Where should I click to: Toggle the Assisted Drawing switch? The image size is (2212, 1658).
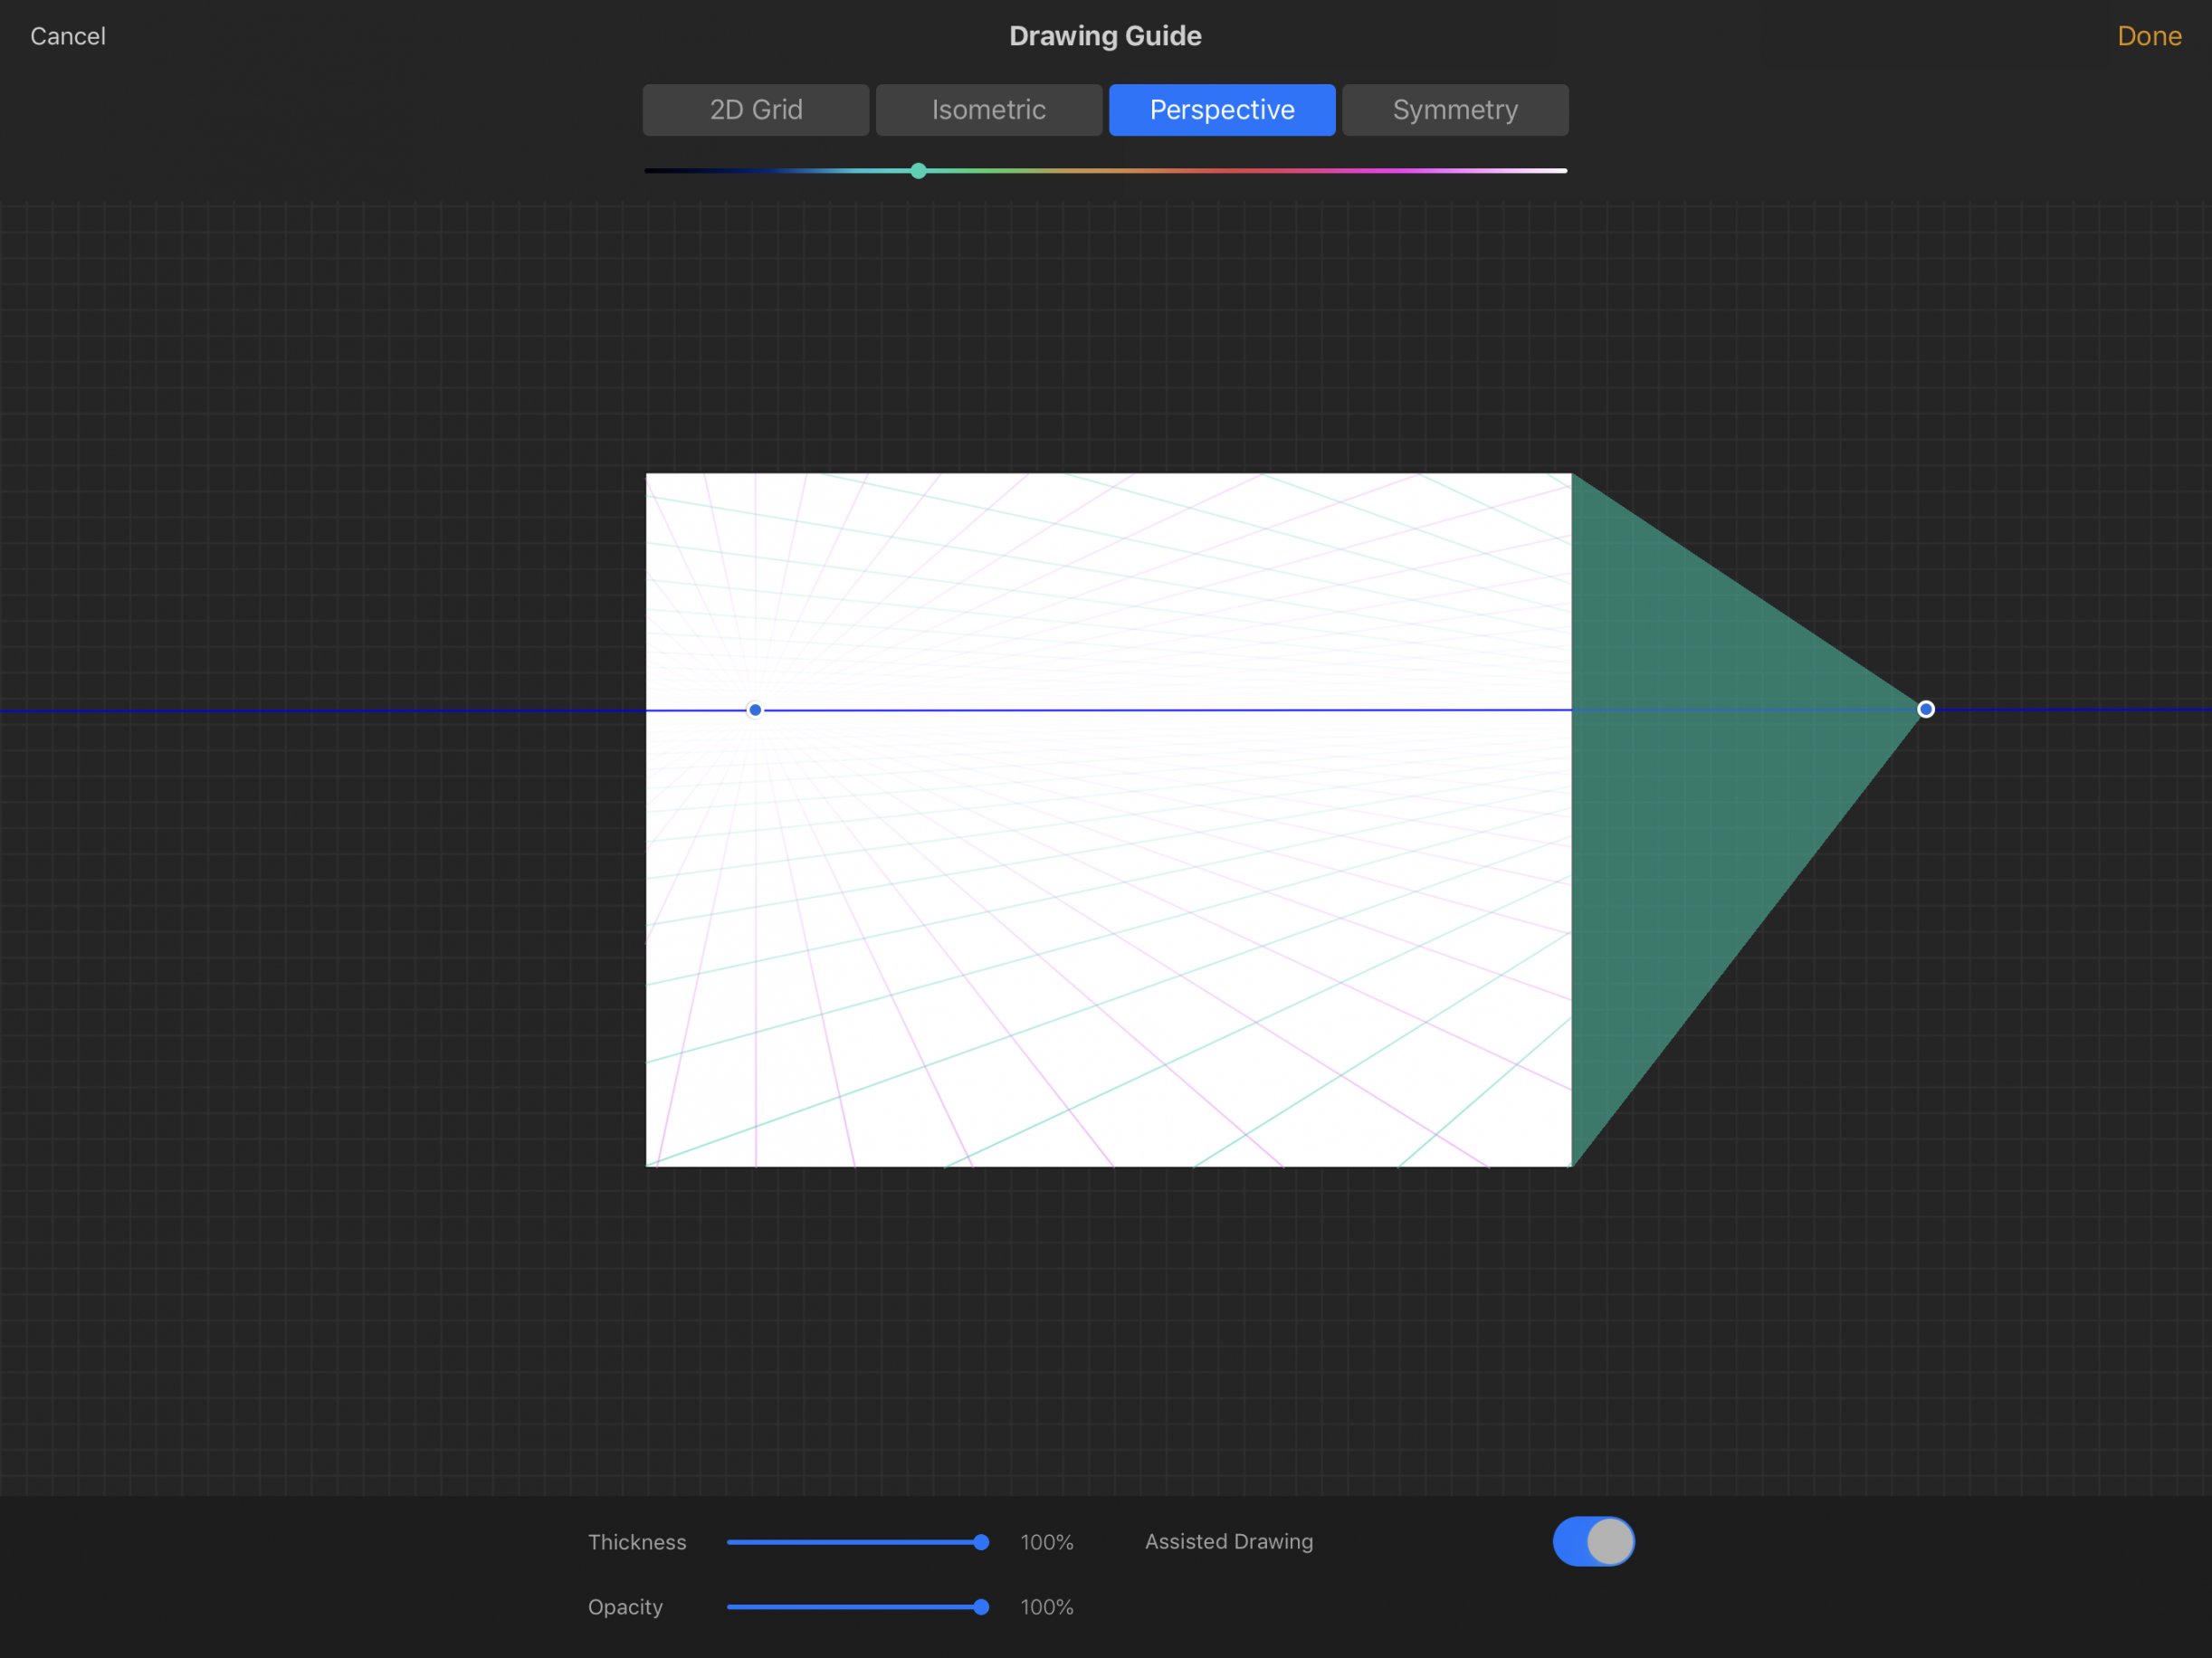[x=1593, y=1541]
